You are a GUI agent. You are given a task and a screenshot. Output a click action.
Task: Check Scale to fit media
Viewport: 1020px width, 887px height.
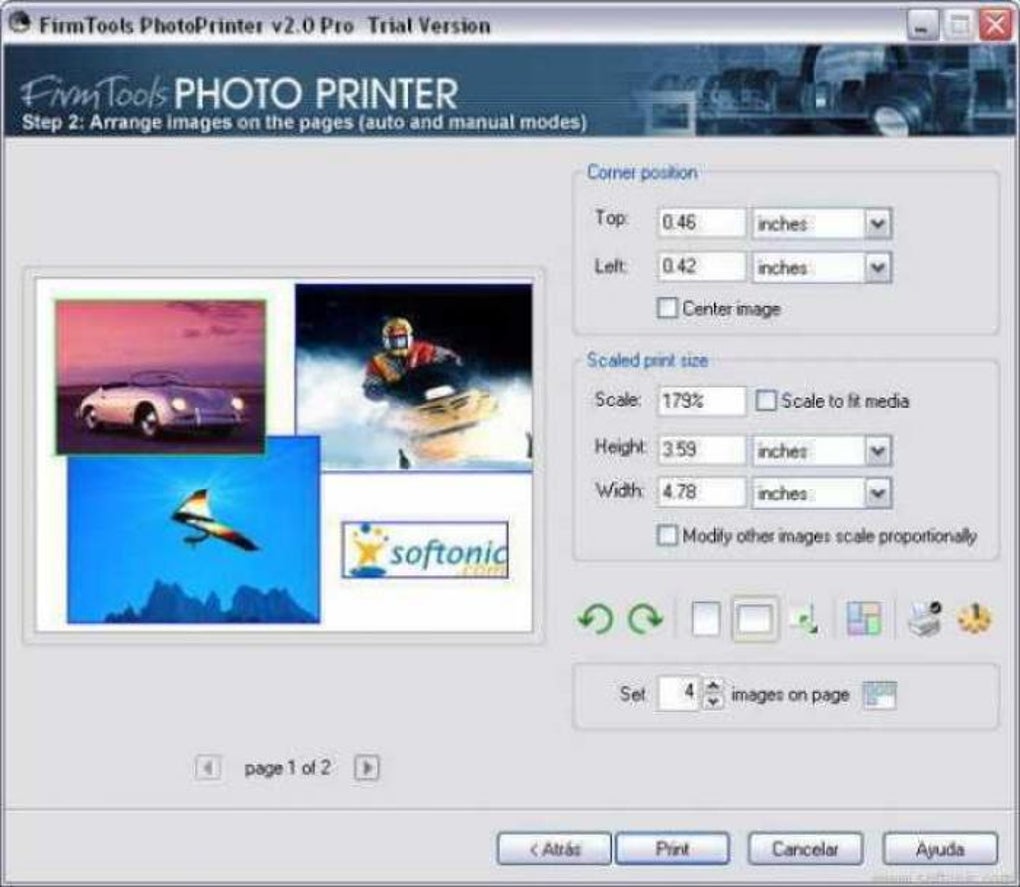click(x=765, y=399)
